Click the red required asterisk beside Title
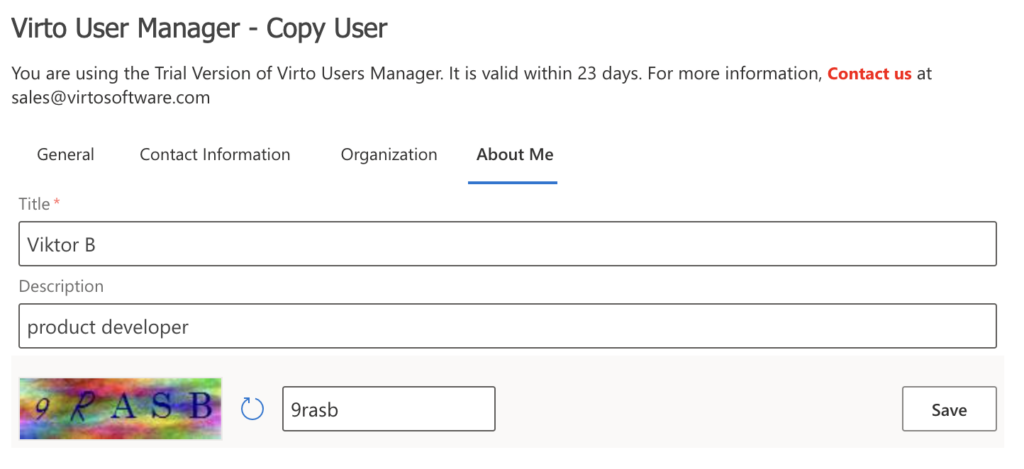Screen dimensions: 1024x469 (57, 204)
